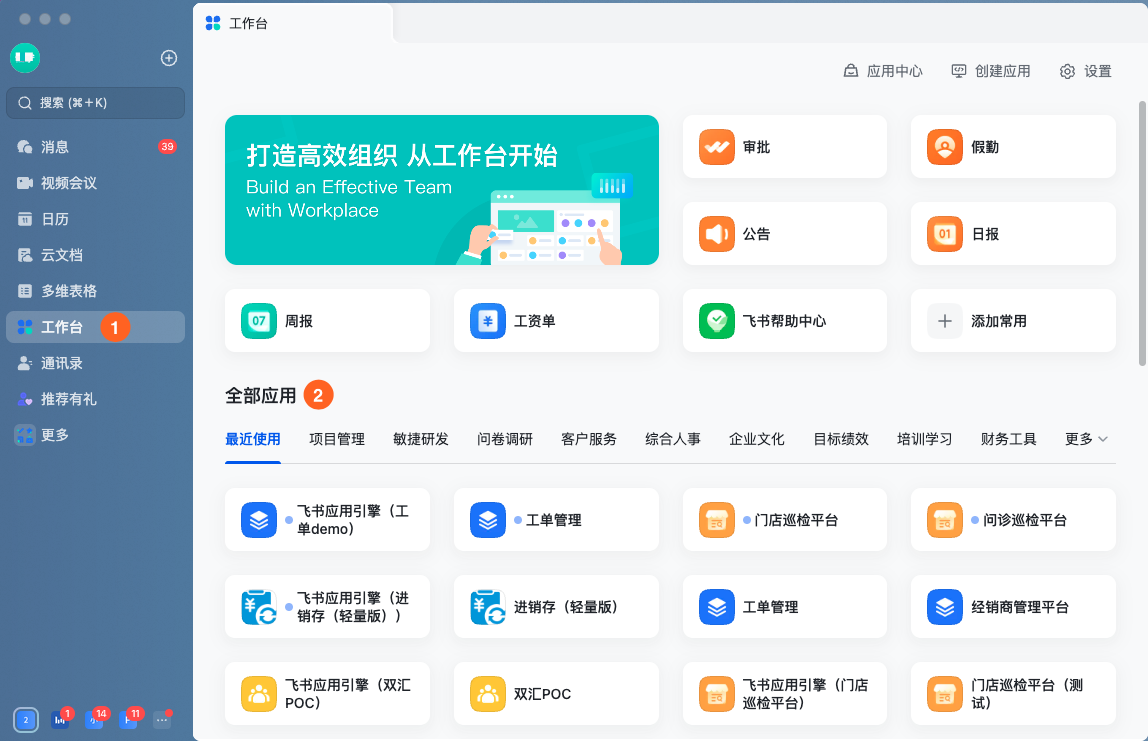Switch to the 综合人事 tab
The width and height of the screenshot is (1148, 741).
point(673,439)
